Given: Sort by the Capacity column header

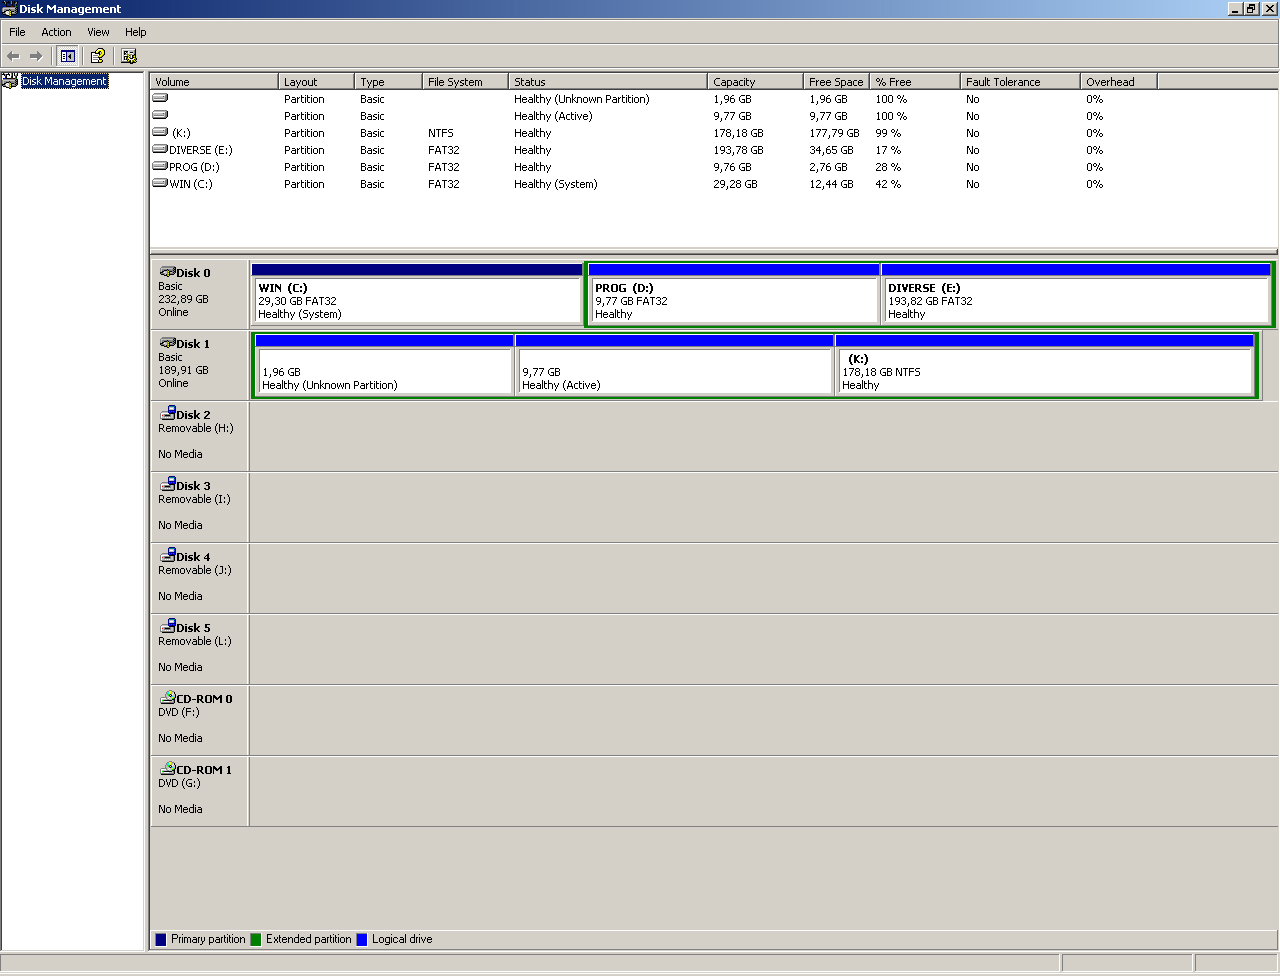Looking at the screenshot, I should click(755, 82).
